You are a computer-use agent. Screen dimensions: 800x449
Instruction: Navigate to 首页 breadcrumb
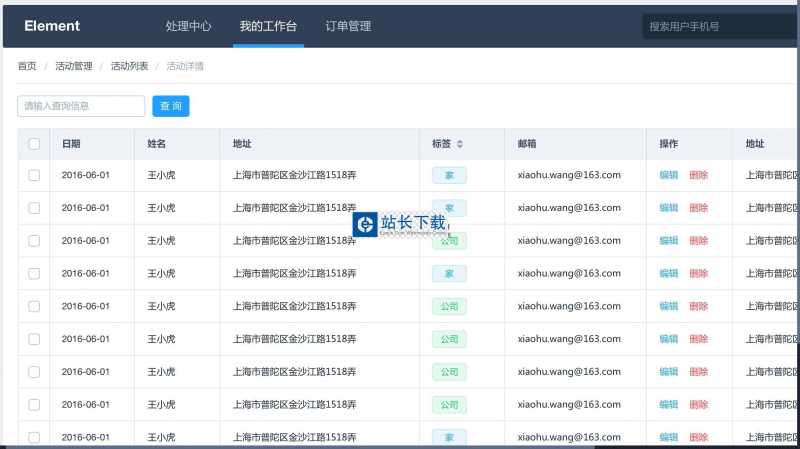pos(27,66)
